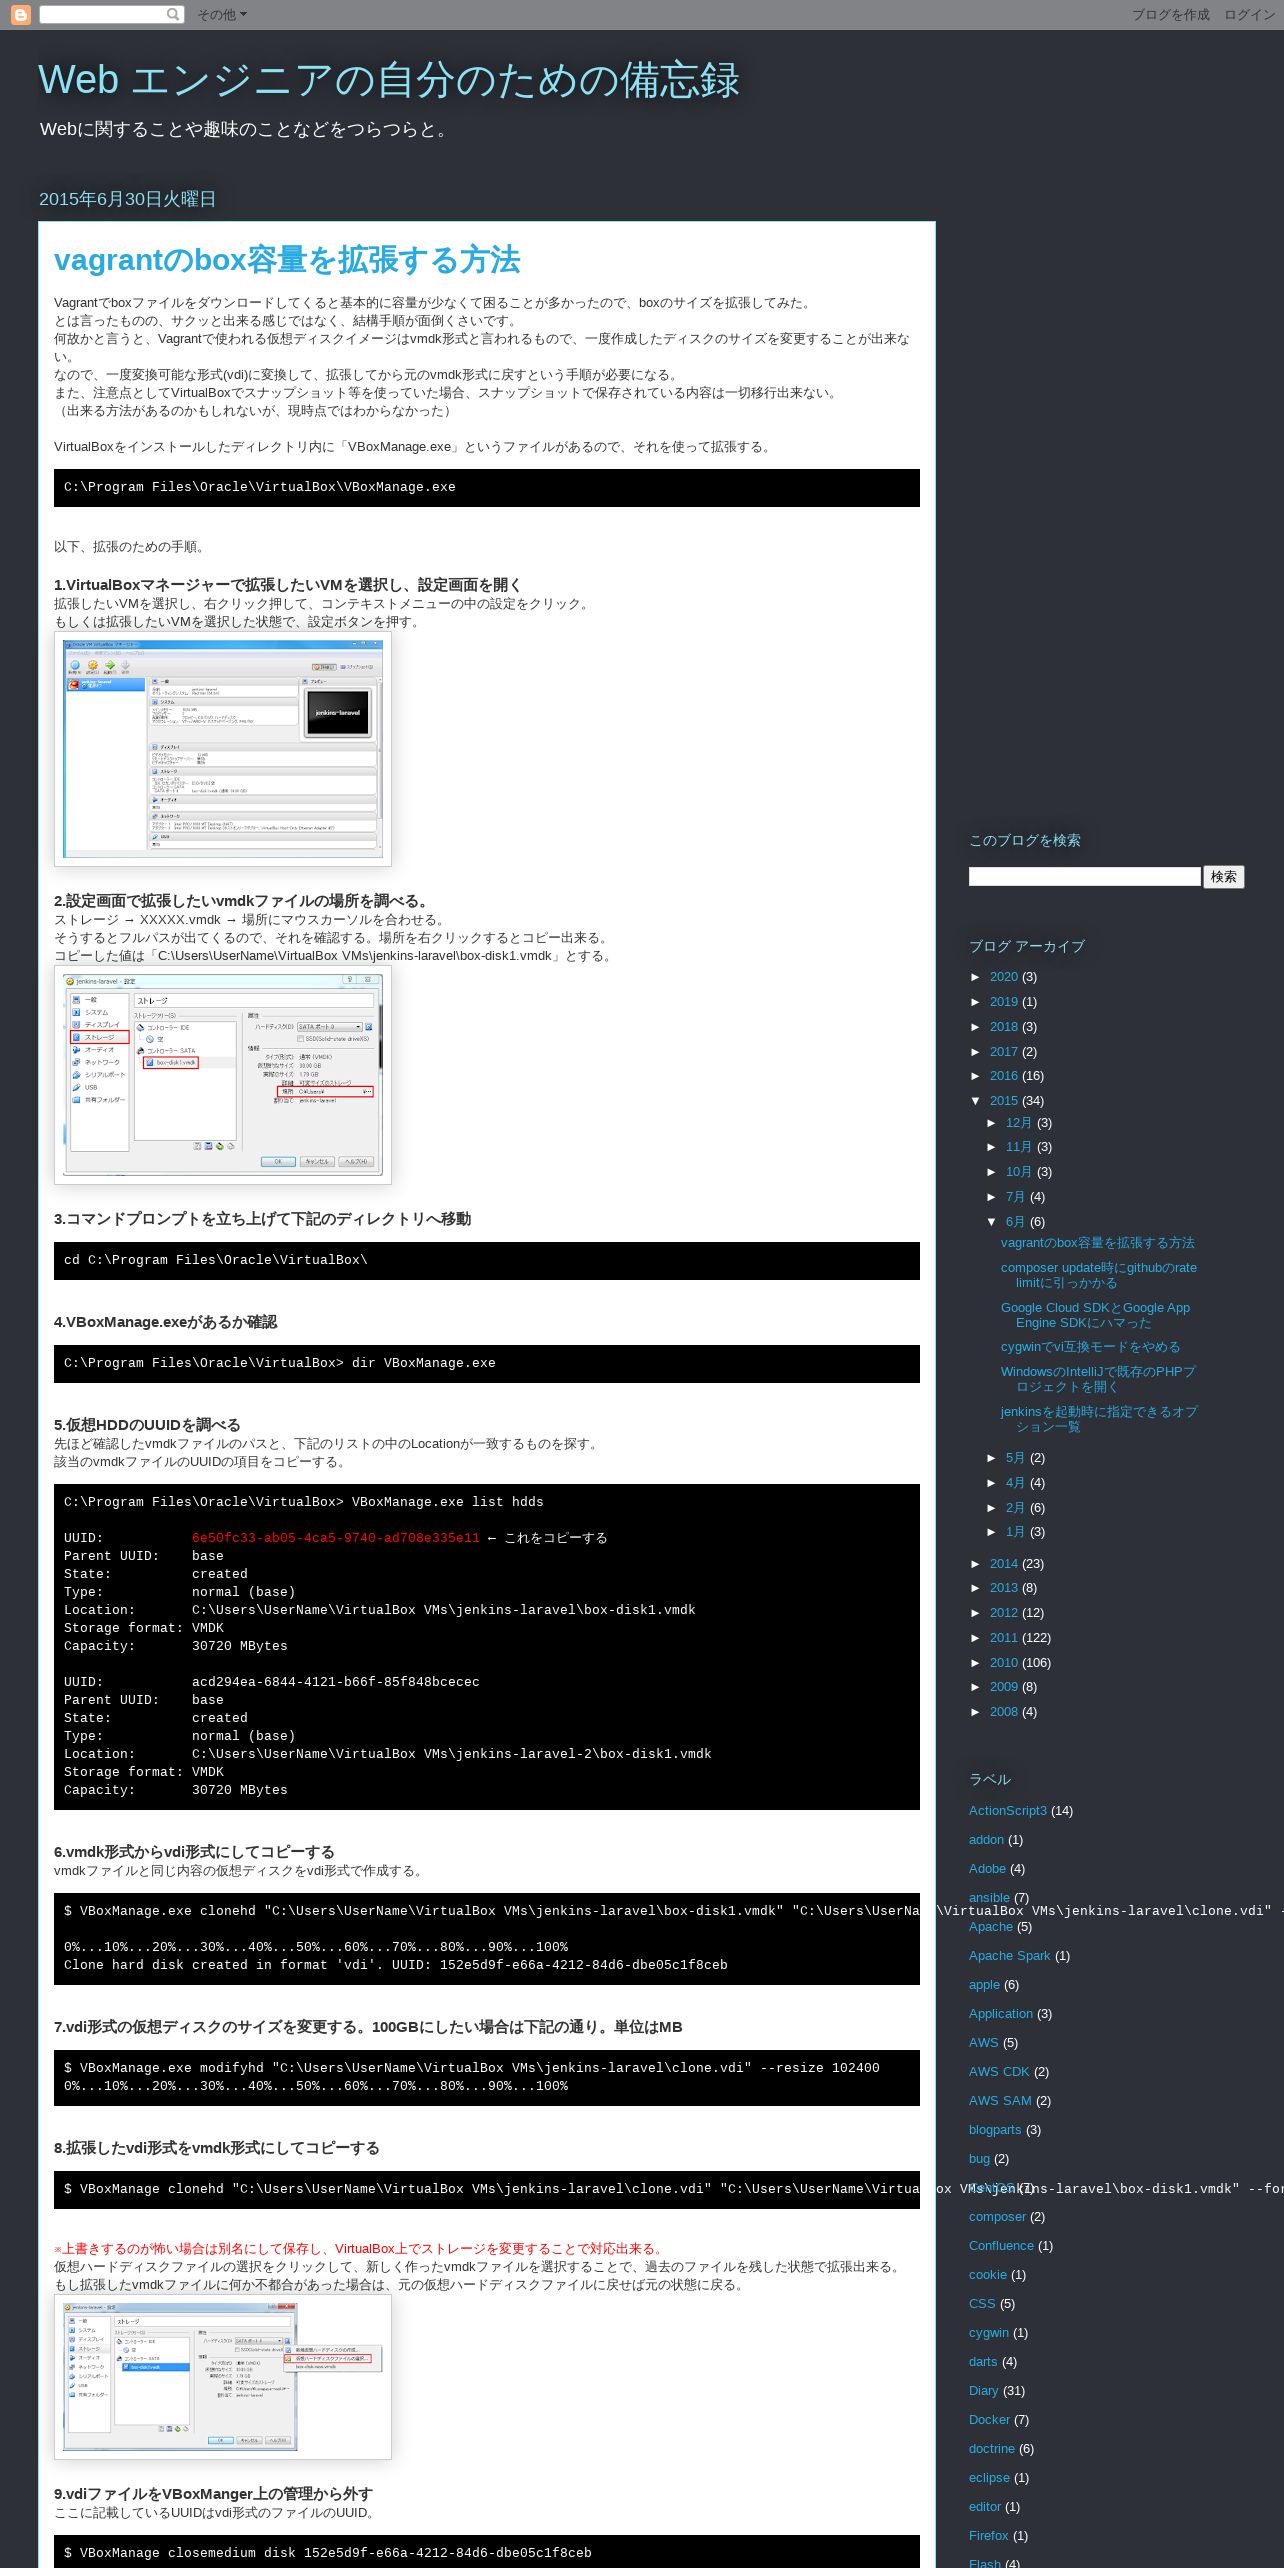Open the eclipse label

tap(989, 2478)
